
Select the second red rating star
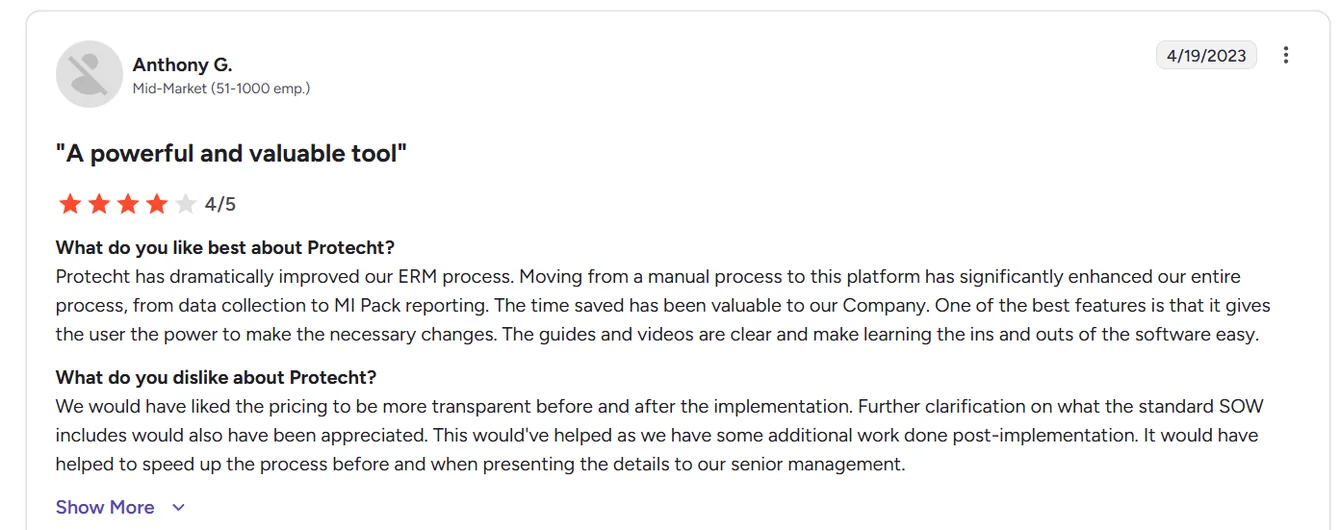point(99,204)
